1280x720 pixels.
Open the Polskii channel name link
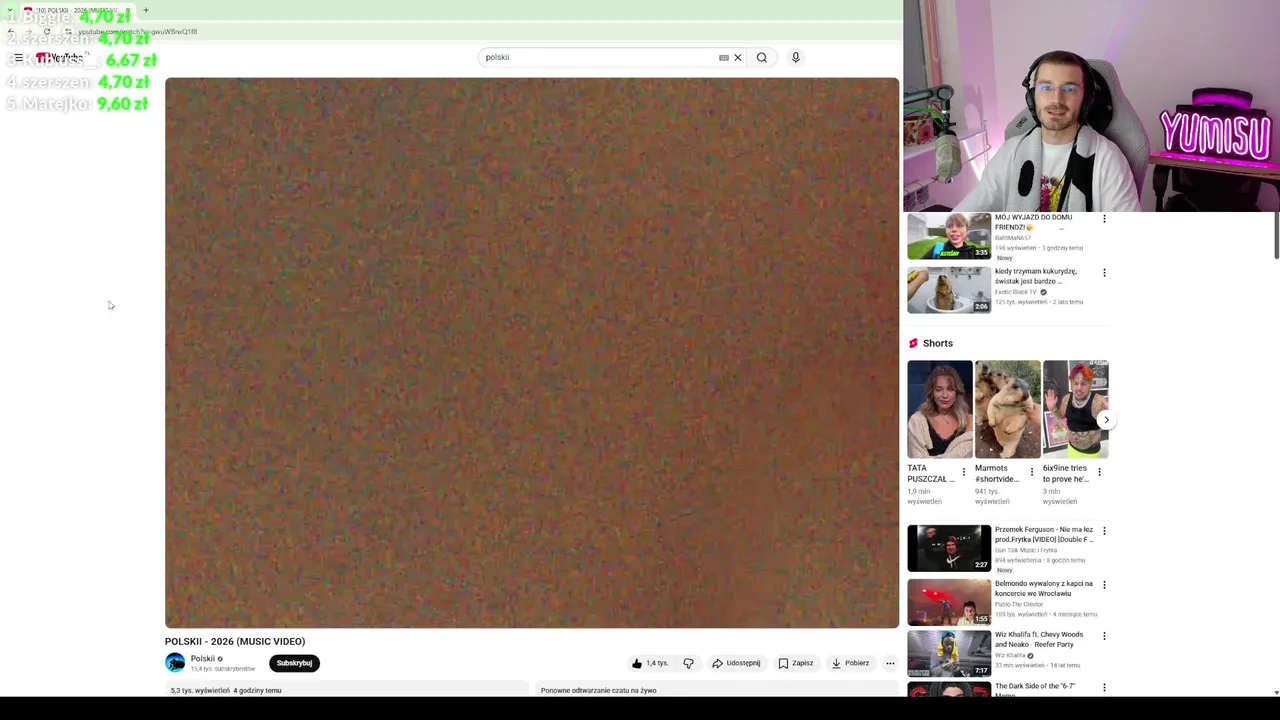click(x=203, y=659)
